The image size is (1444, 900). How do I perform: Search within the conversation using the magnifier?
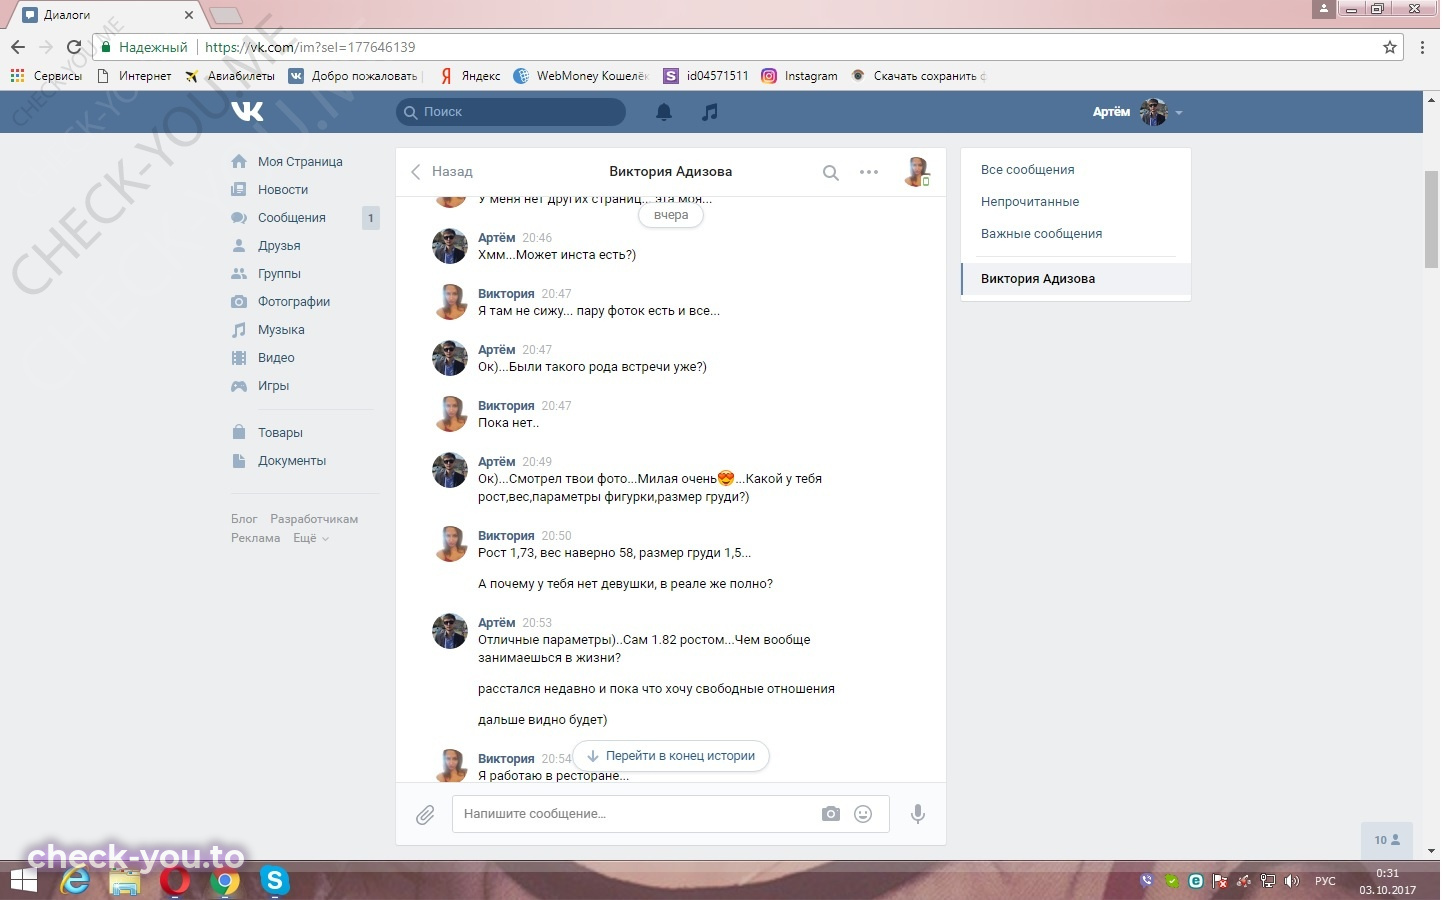click(830, 172)
